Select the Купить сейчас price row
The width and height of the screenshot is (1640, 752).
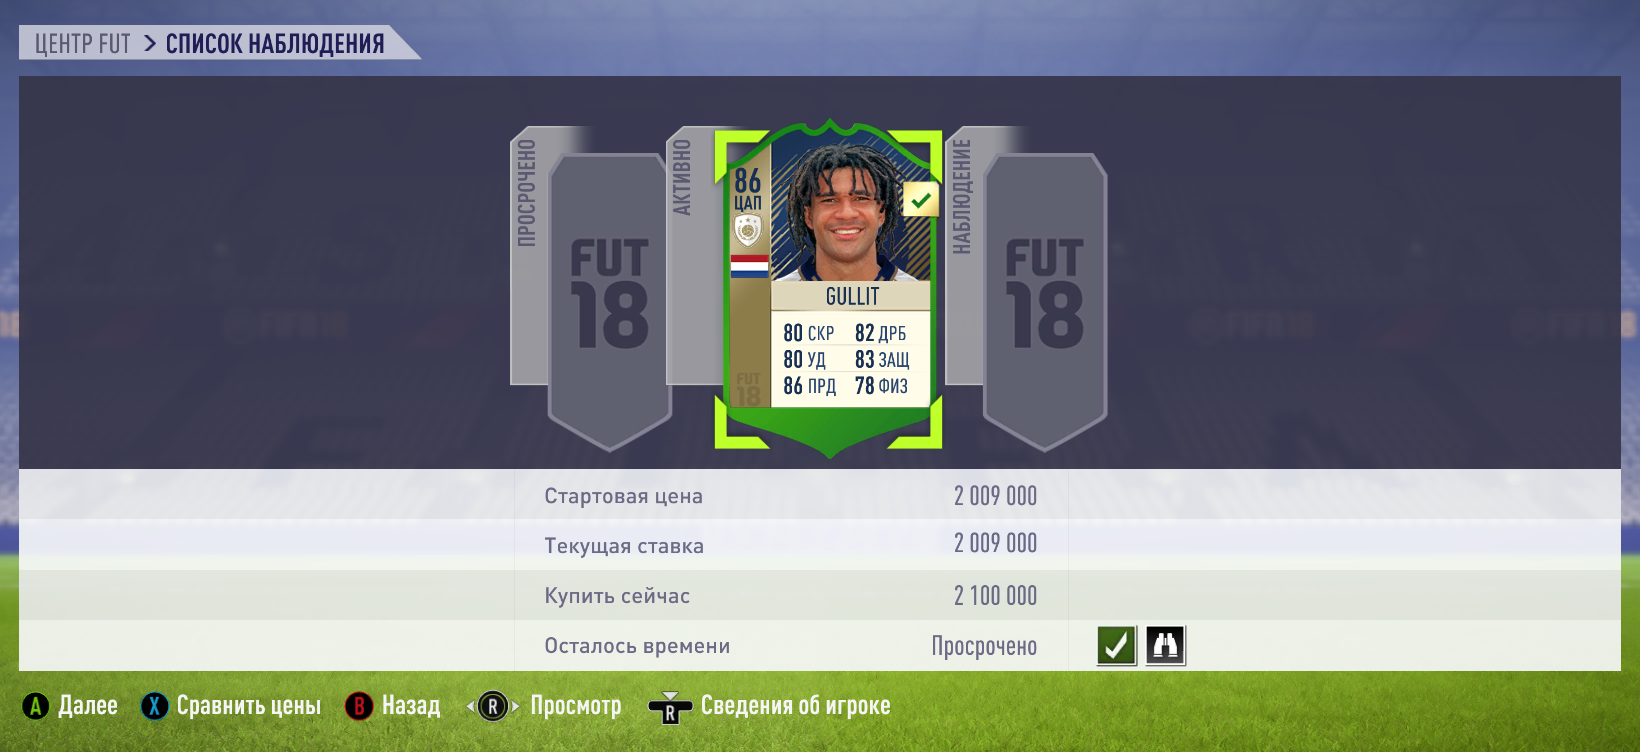point(820,596)
